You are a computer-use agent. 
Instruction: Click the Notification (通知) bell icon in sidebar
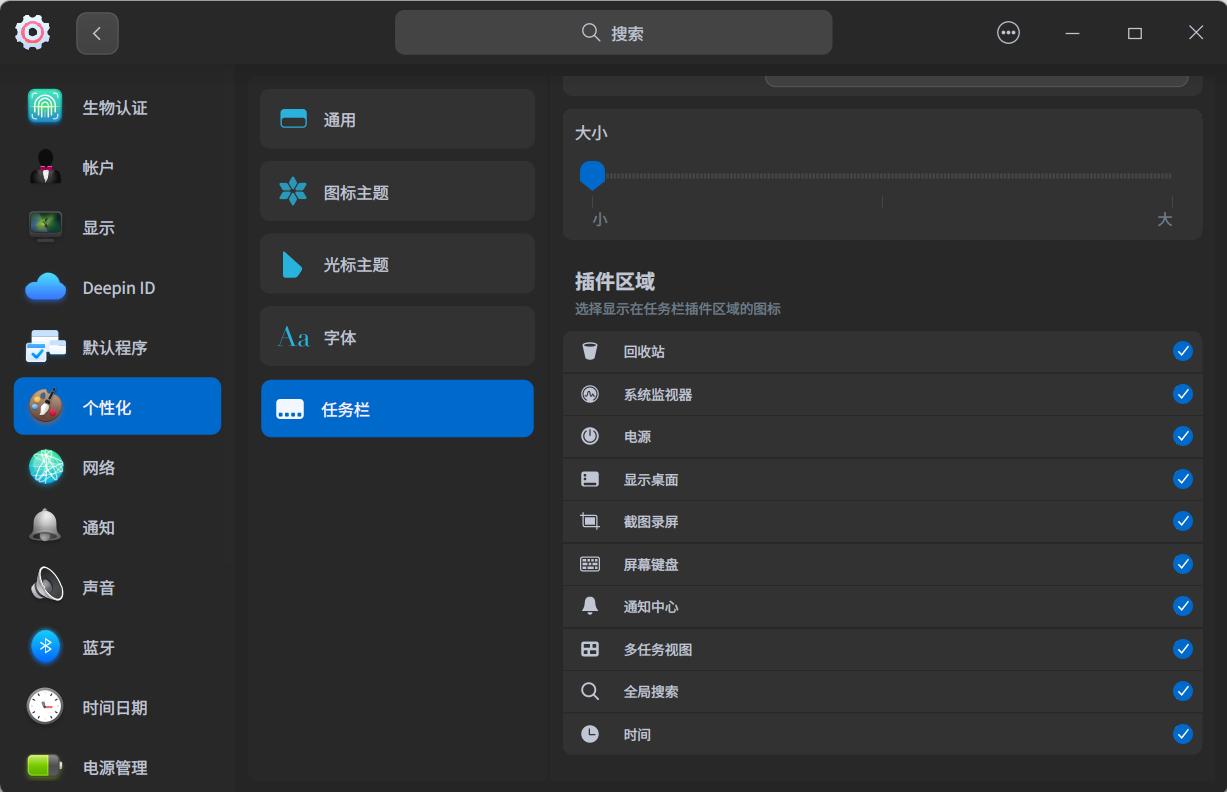(x=45, y=526)
